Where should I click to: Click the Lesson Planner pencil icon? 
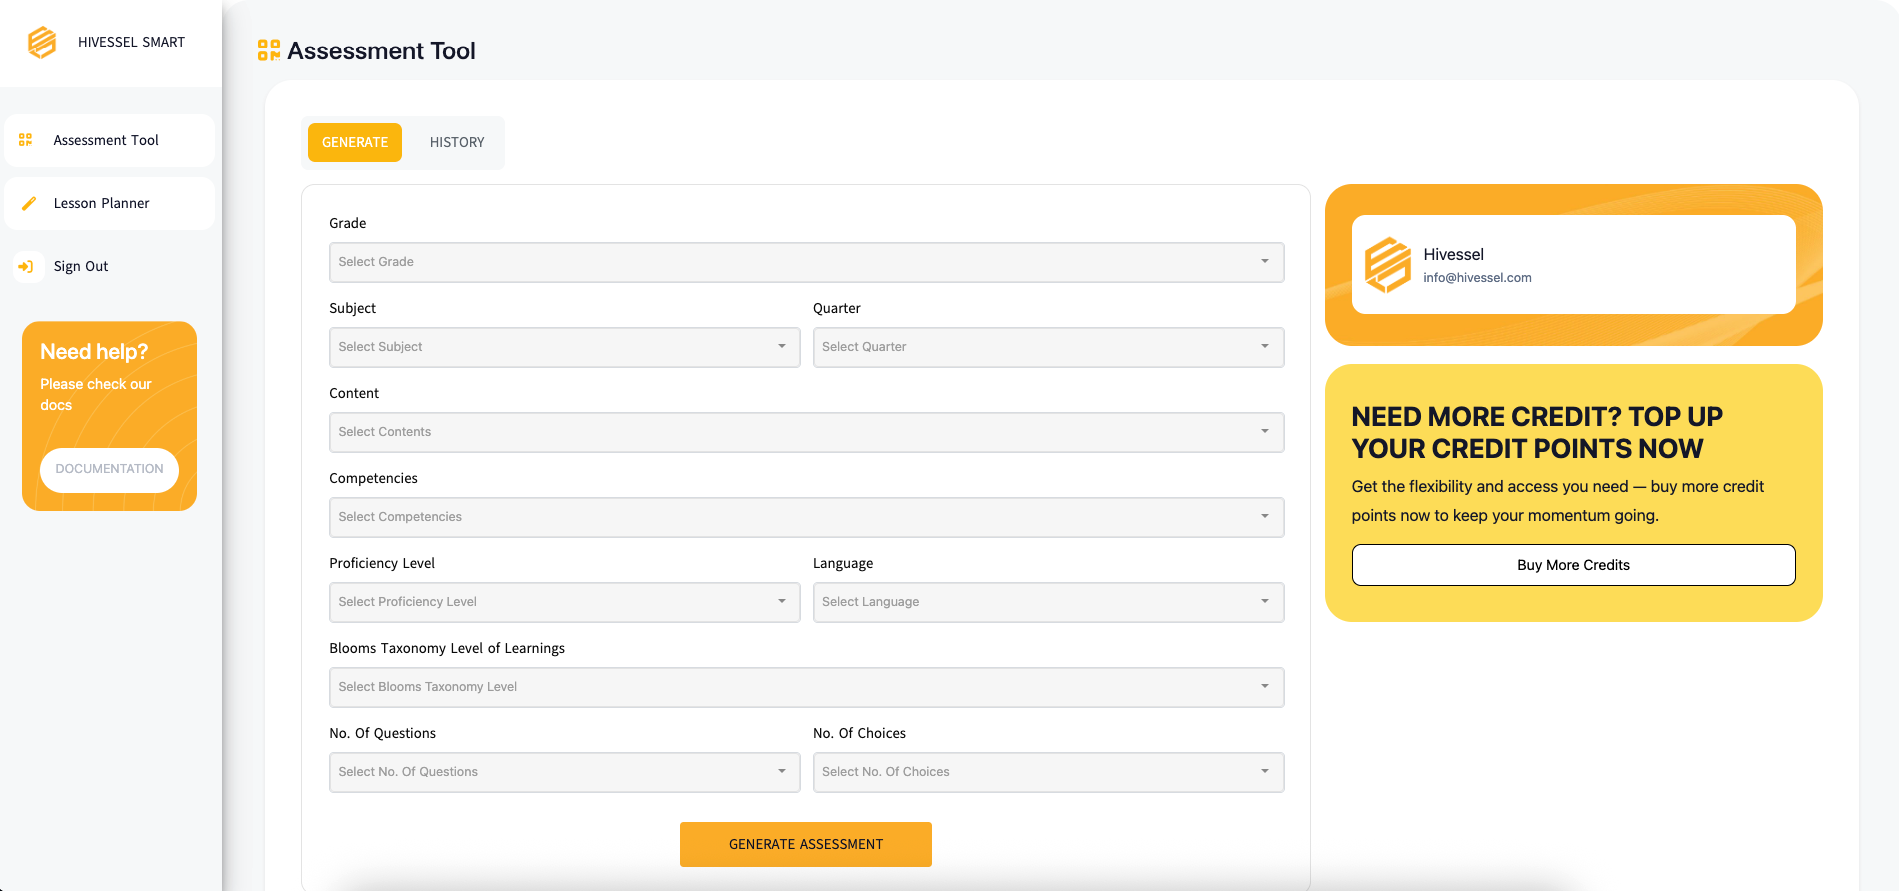click(29, 203)
